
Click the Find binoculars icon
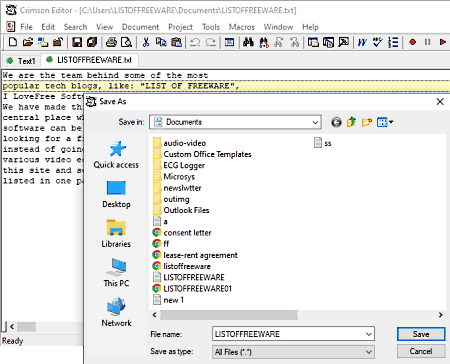coord(248,42)
